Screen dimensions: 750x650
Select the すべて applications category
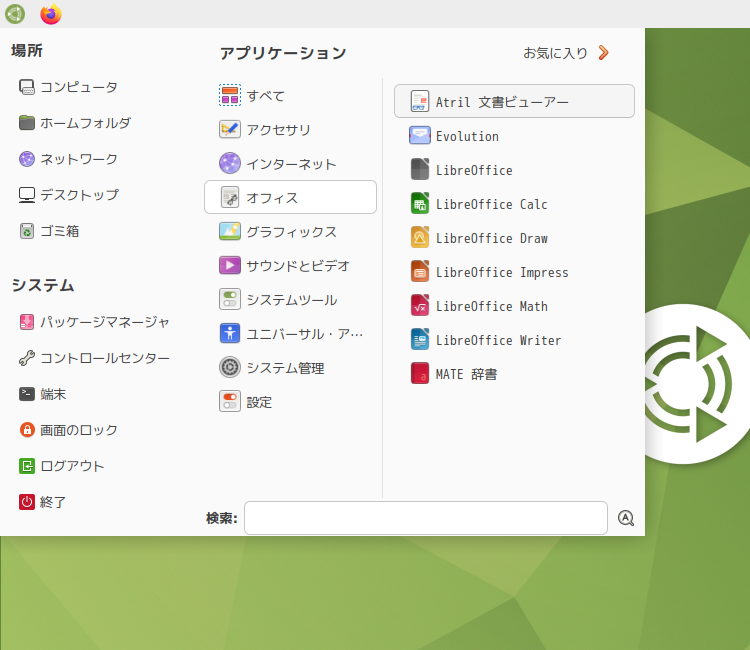[x=290, y=95]
